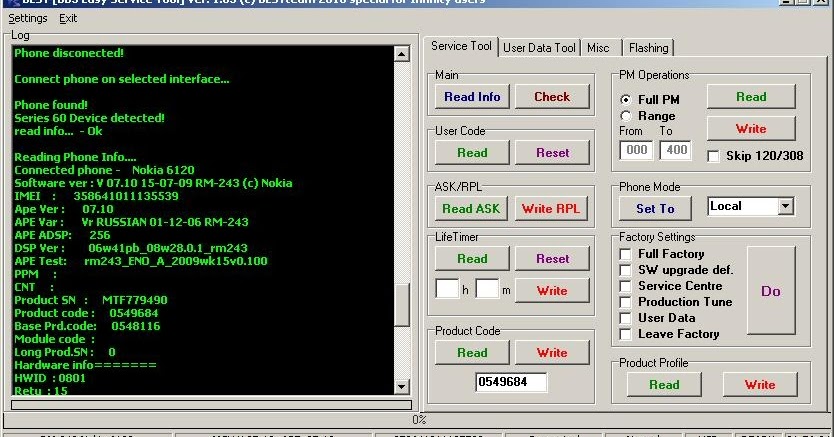Screen dimensions: 834x437
Task: Click the Read Info button
Action: pos(472,97)
